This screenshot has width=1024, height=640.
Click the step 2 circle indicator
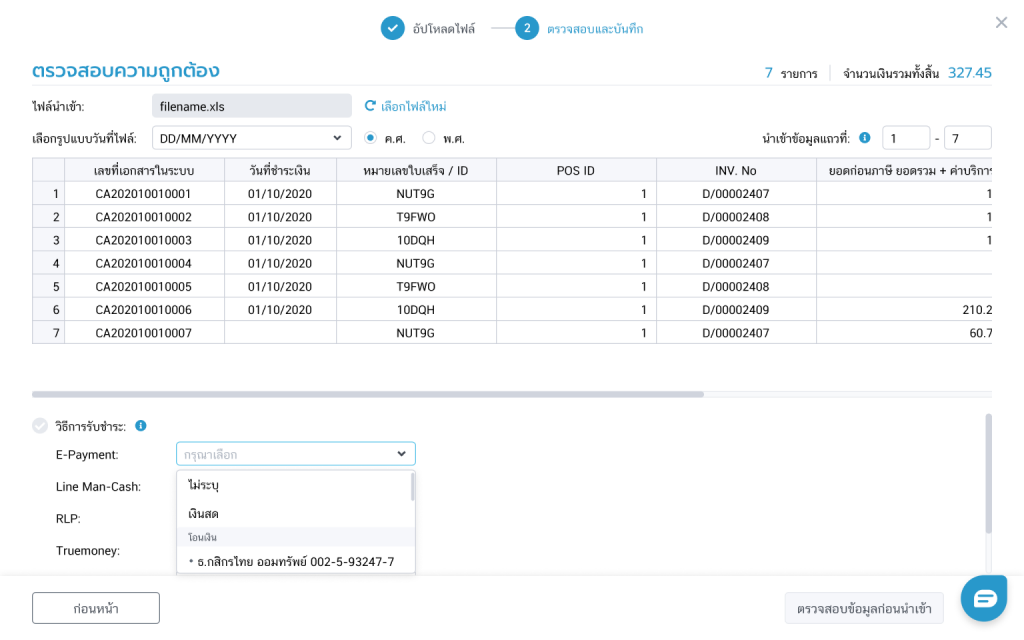click(527, 28)
